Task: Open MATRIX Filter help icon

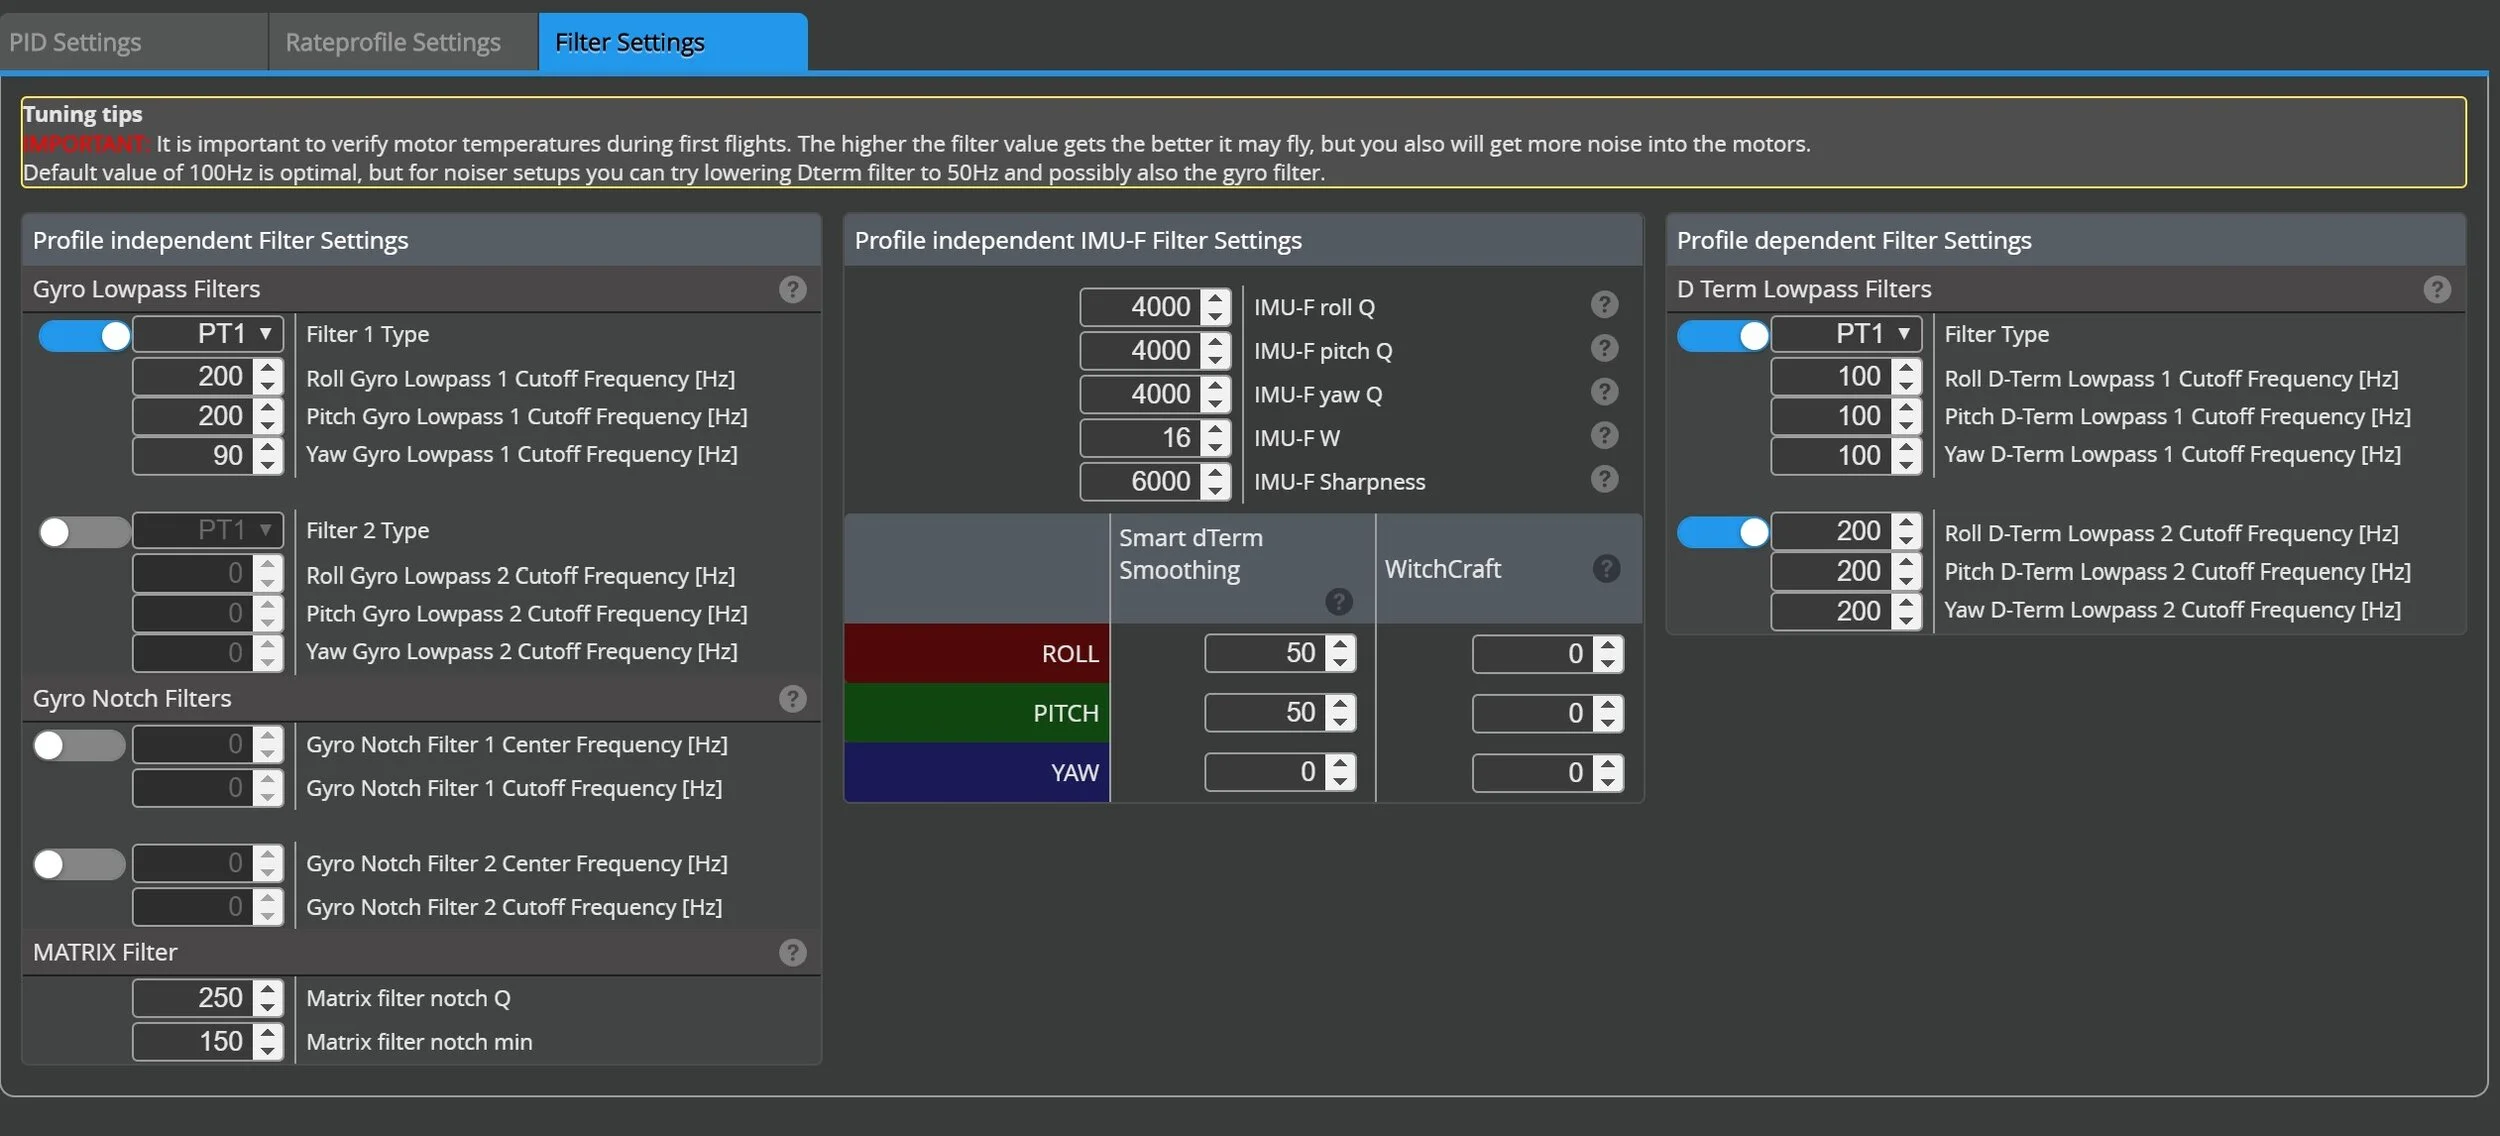Action: [792, 953]
